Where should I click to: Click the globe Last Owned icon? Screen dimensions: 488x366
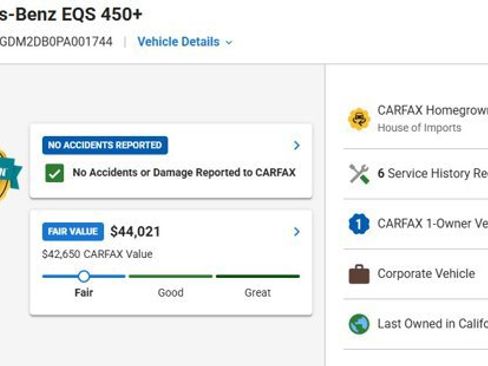pos(359,324)
